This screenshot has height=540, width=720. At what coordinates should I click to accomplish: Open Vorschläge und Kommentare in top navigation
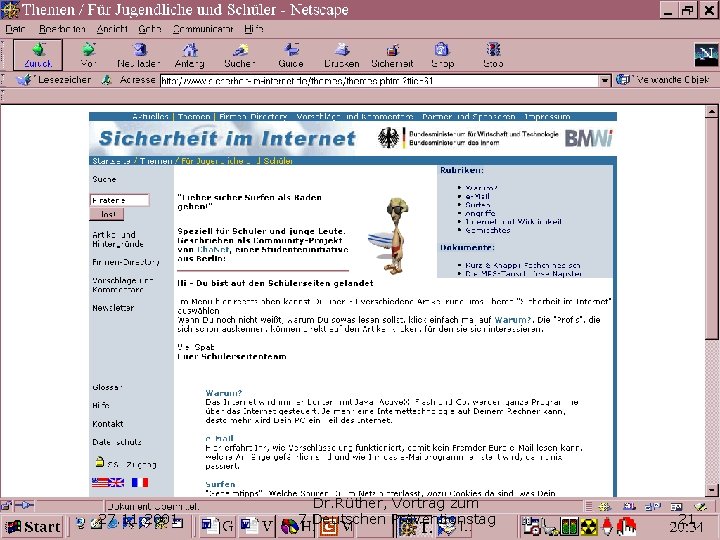(354, 117)
